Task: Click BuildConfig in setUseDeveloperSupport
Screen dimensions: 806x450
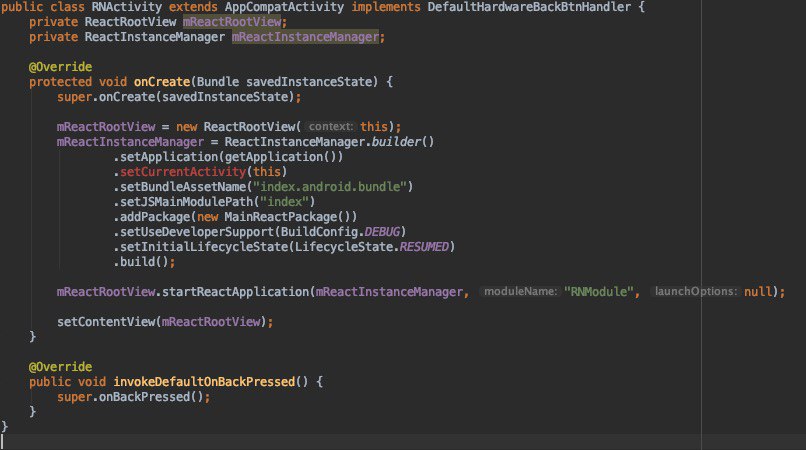Action: [319, 232]
